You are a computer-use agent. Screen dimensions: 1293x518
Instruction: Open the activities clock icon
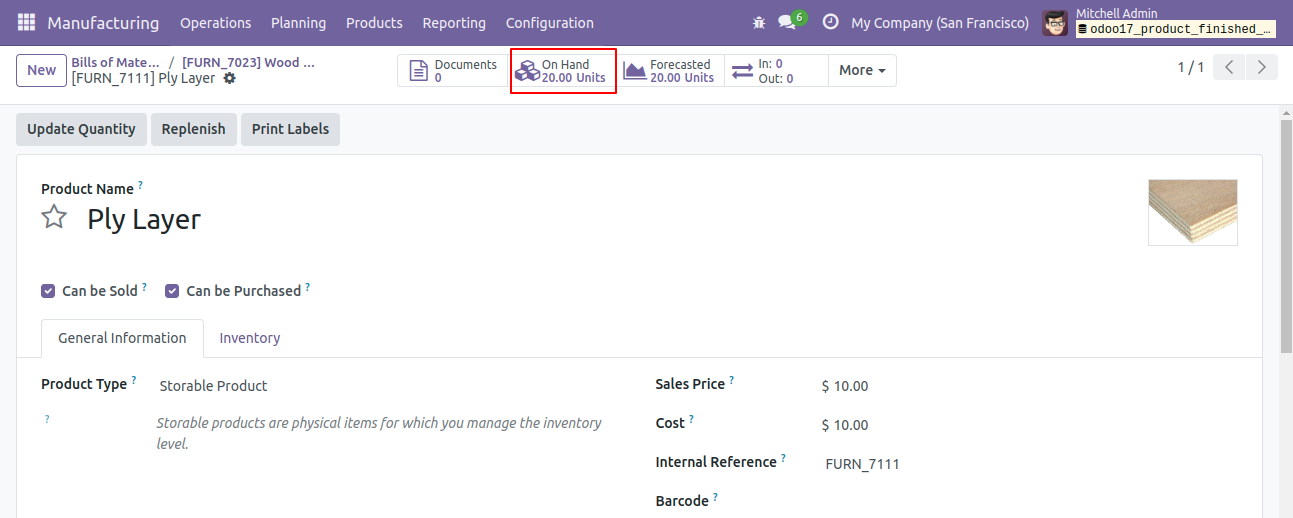click(830, 22)
